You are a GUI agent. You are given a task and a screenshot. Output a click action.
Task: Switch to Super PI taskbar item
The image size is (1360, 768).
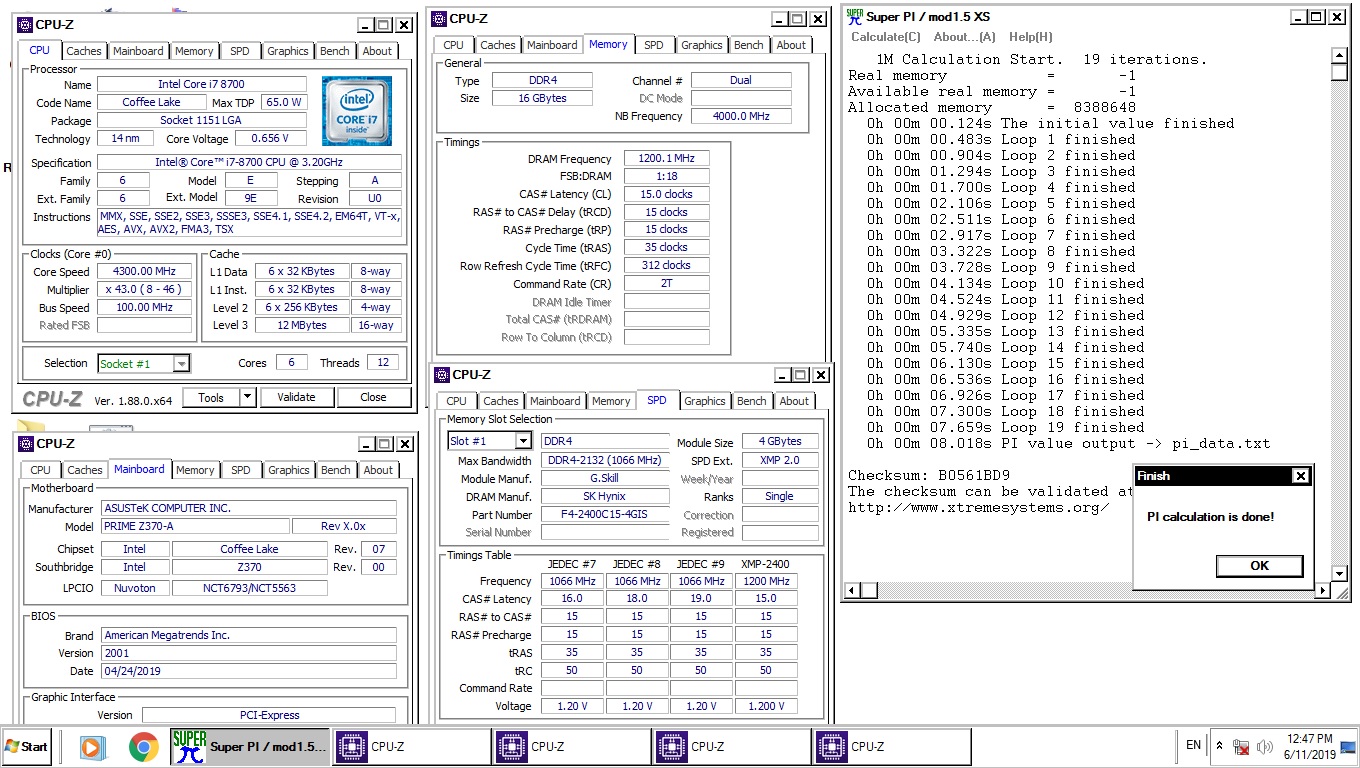pos(250,747)
